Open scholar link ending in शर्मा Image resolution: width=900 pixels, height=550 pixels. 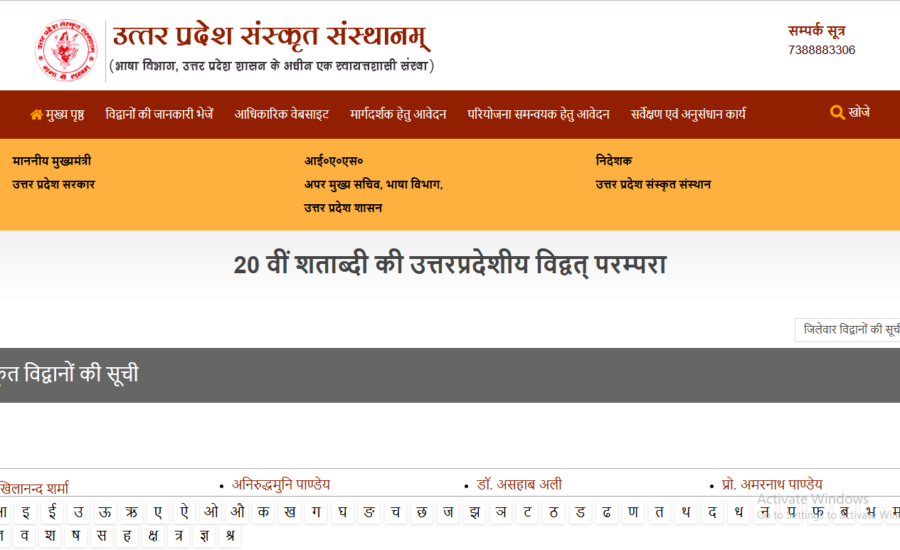pyautogui.click(x=34, y=489)
